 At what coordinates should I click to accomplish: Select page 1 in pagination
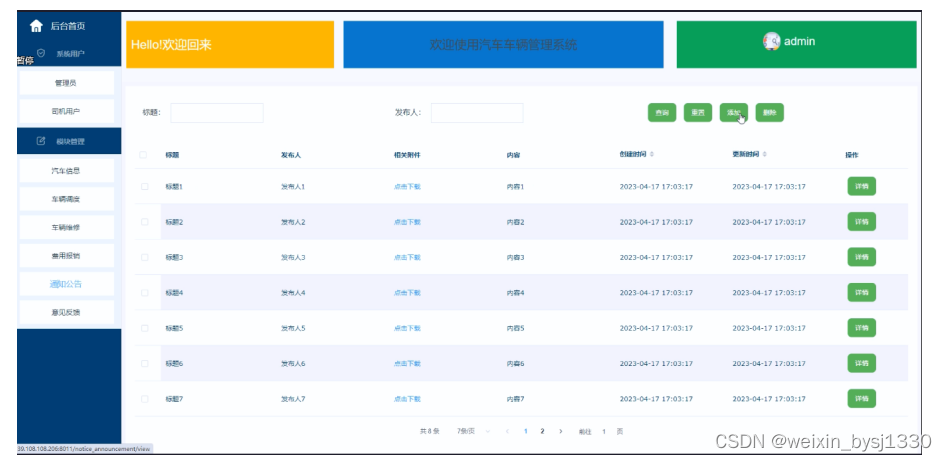[x=525, y=431]
